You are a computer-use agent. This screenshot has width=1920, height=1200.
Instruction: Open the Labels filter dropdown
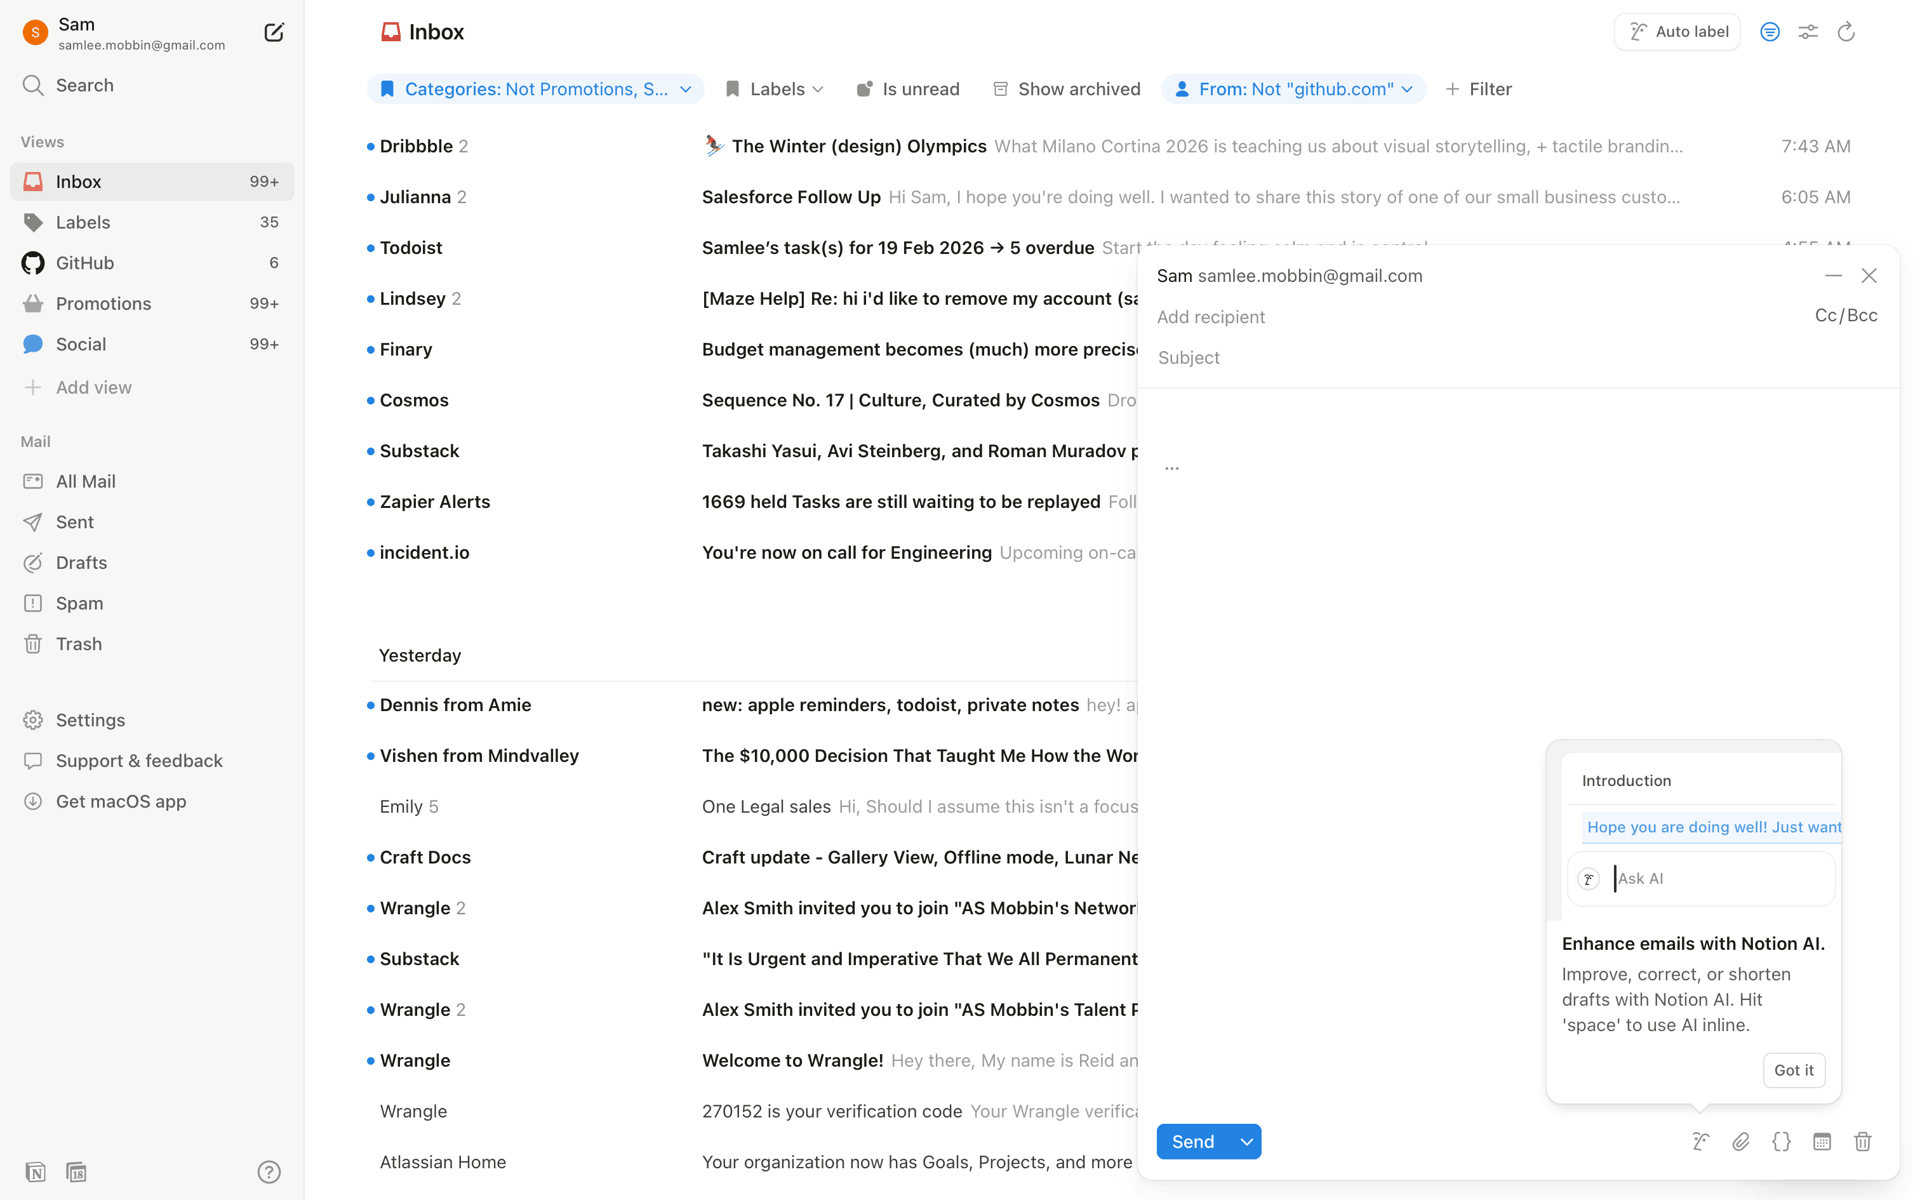[775, 89]
